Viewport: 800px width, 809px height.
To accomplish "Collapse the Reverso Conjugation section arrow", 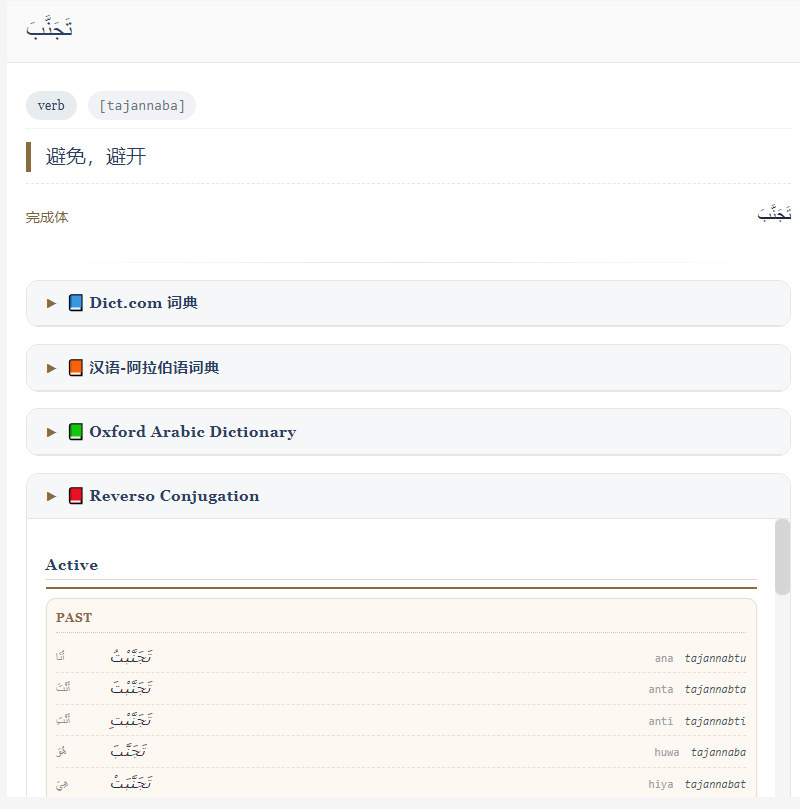I will pos(51,496).
